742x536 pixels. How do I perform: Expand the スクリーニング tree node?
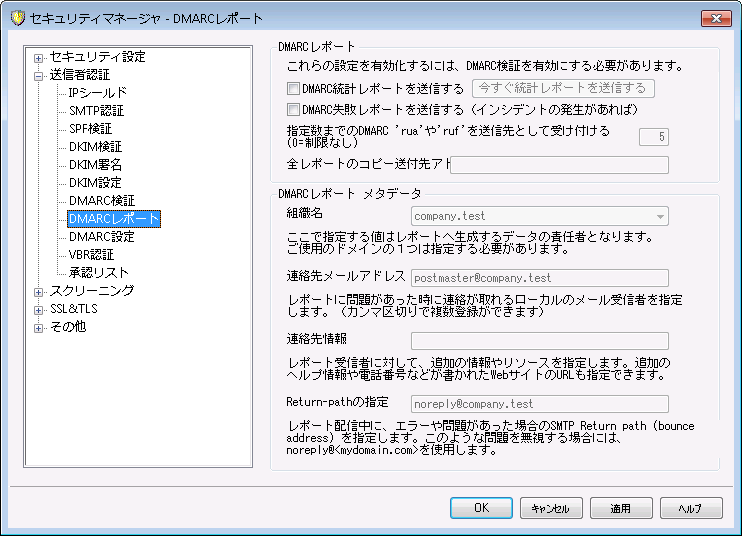tap(39, 291)
